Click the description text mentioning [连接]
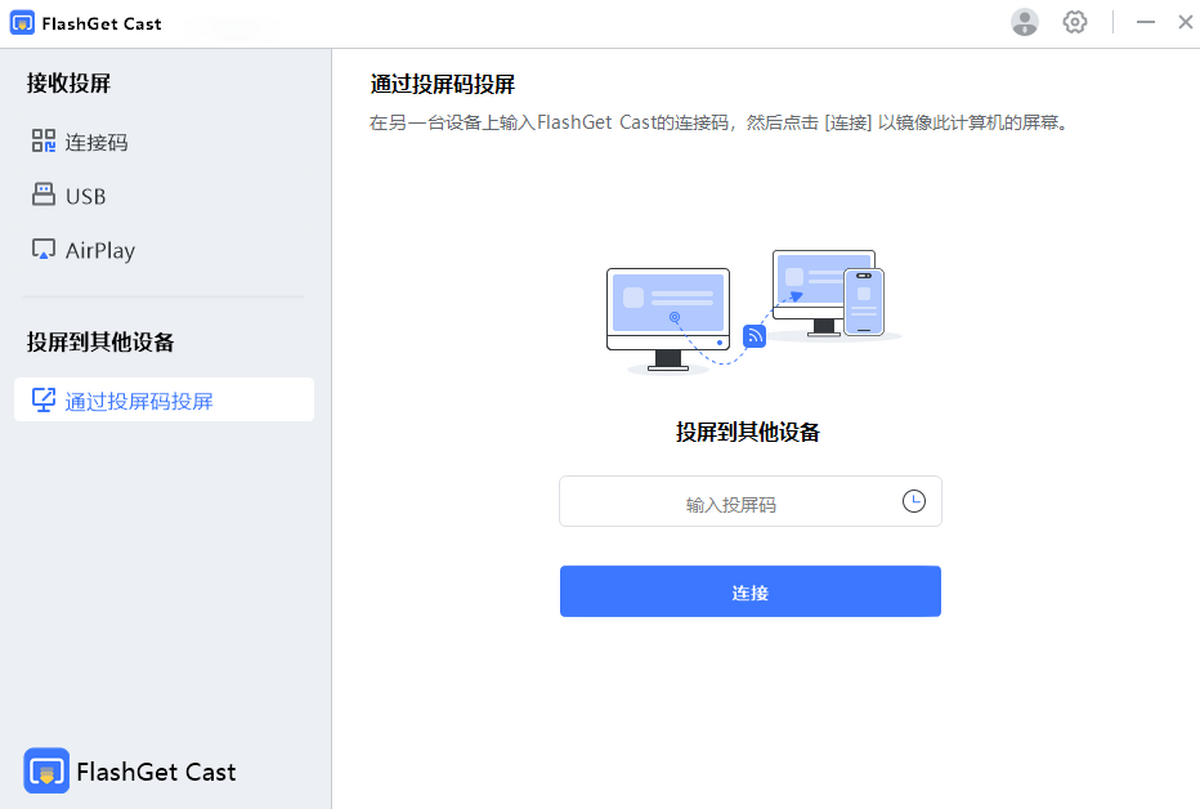This screenshot has width=1200, height=809. (x=719, y=124)
